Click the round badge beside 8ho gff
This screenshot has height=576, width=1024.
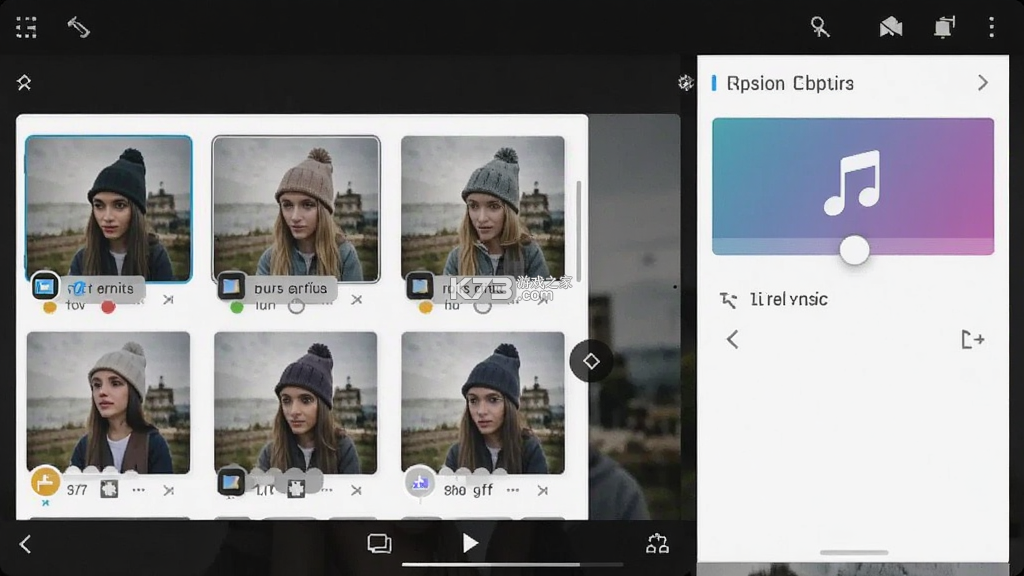pos(420,483)
